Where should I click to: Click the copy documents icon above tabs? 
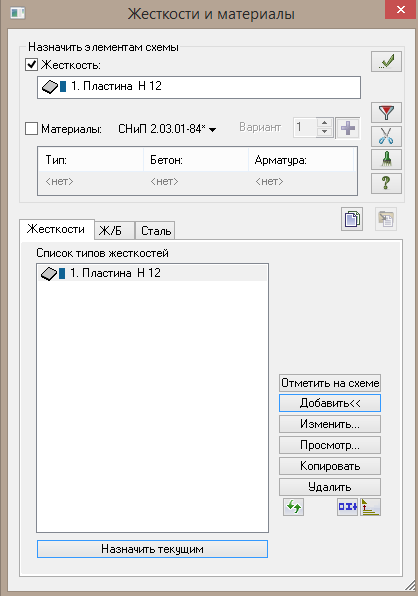352,219
